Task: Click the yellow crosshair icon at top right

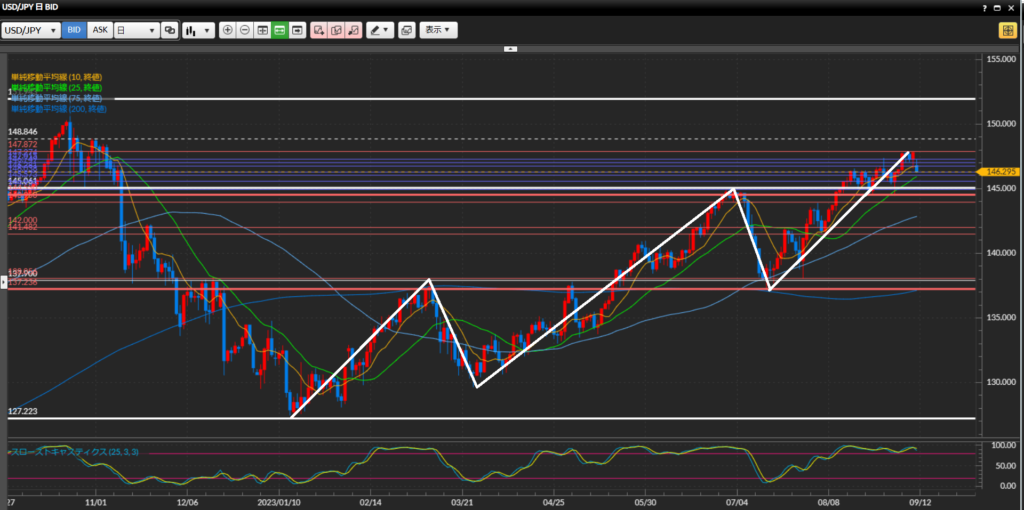Action: [x=1006, y=30]
